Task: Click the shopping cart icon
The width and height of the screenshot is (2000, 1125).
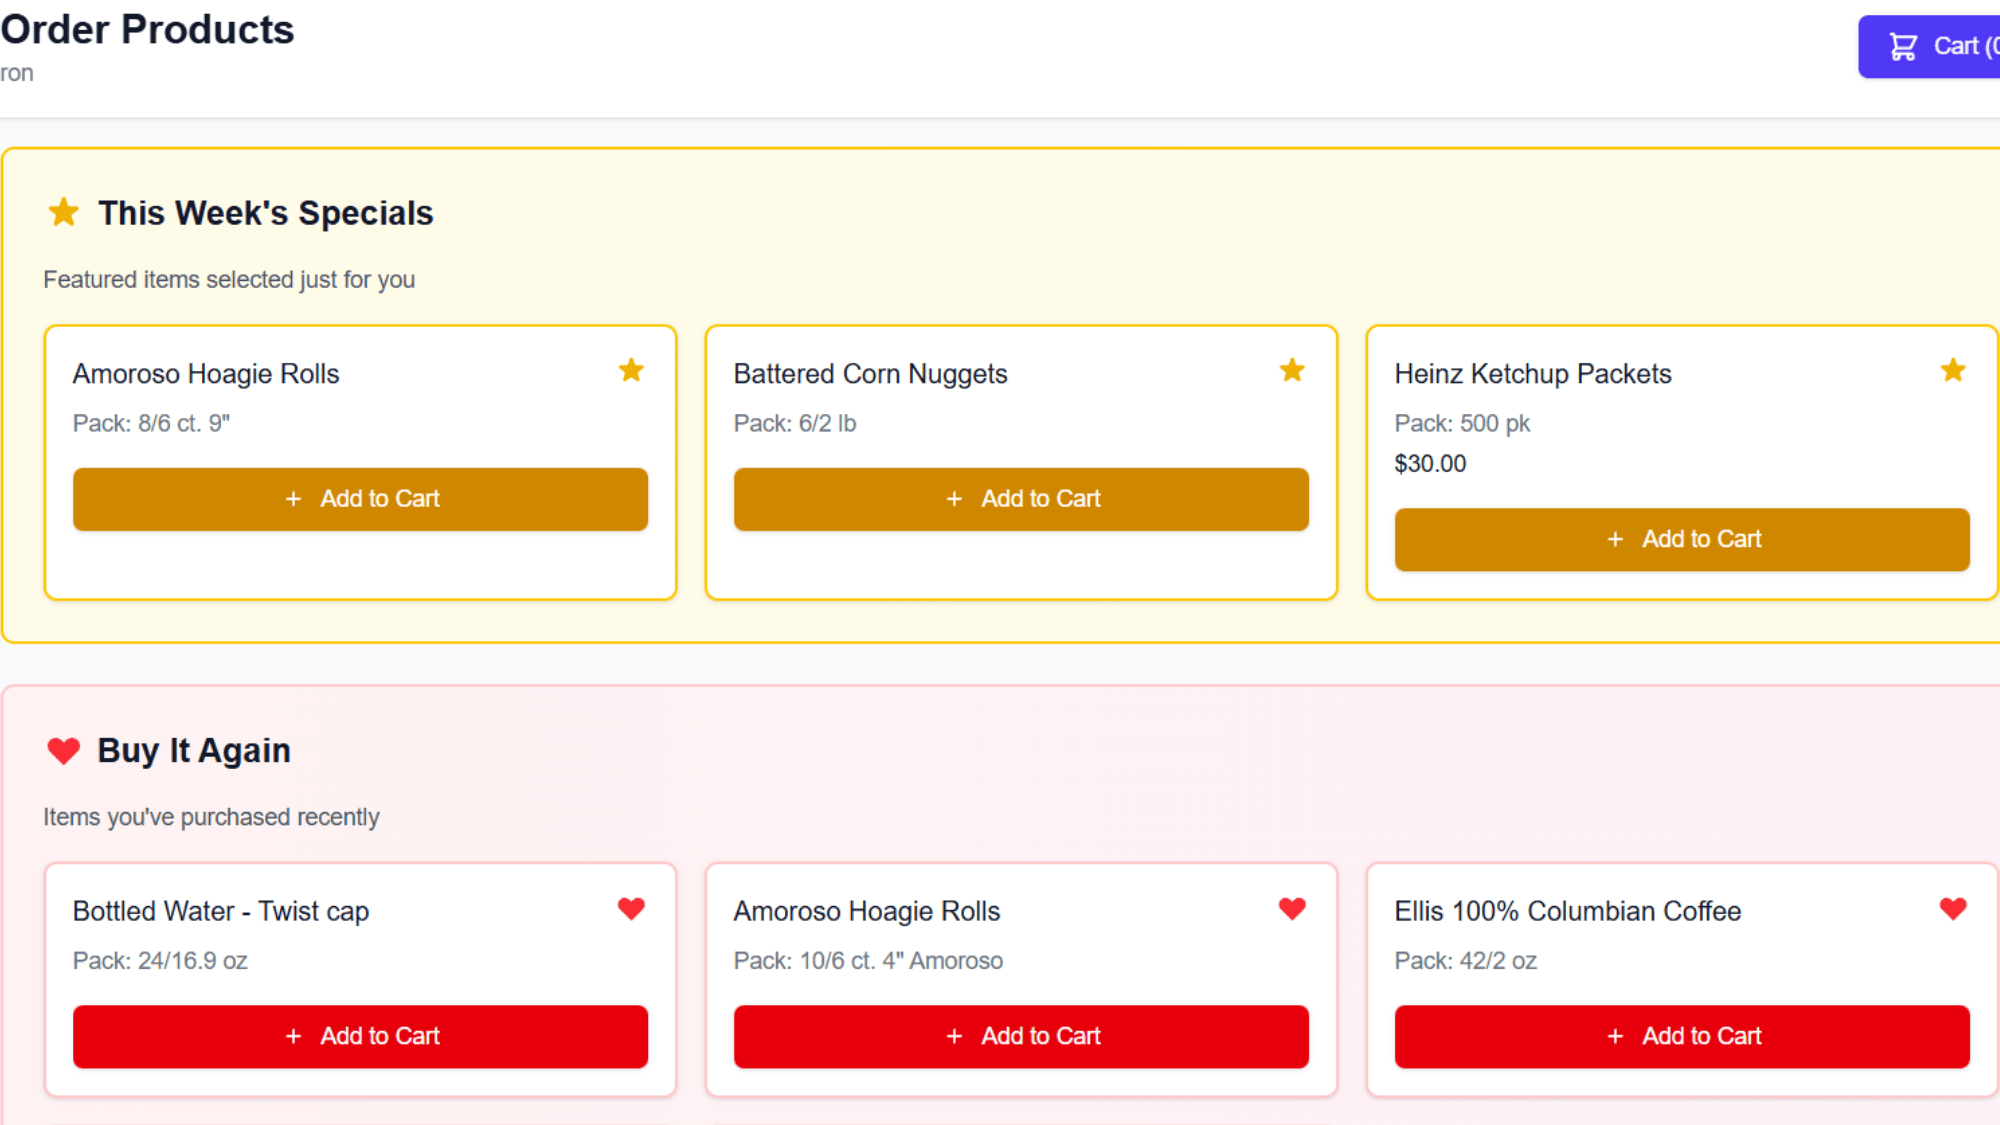Action: pyautogui.click(x=1903, y=46)
